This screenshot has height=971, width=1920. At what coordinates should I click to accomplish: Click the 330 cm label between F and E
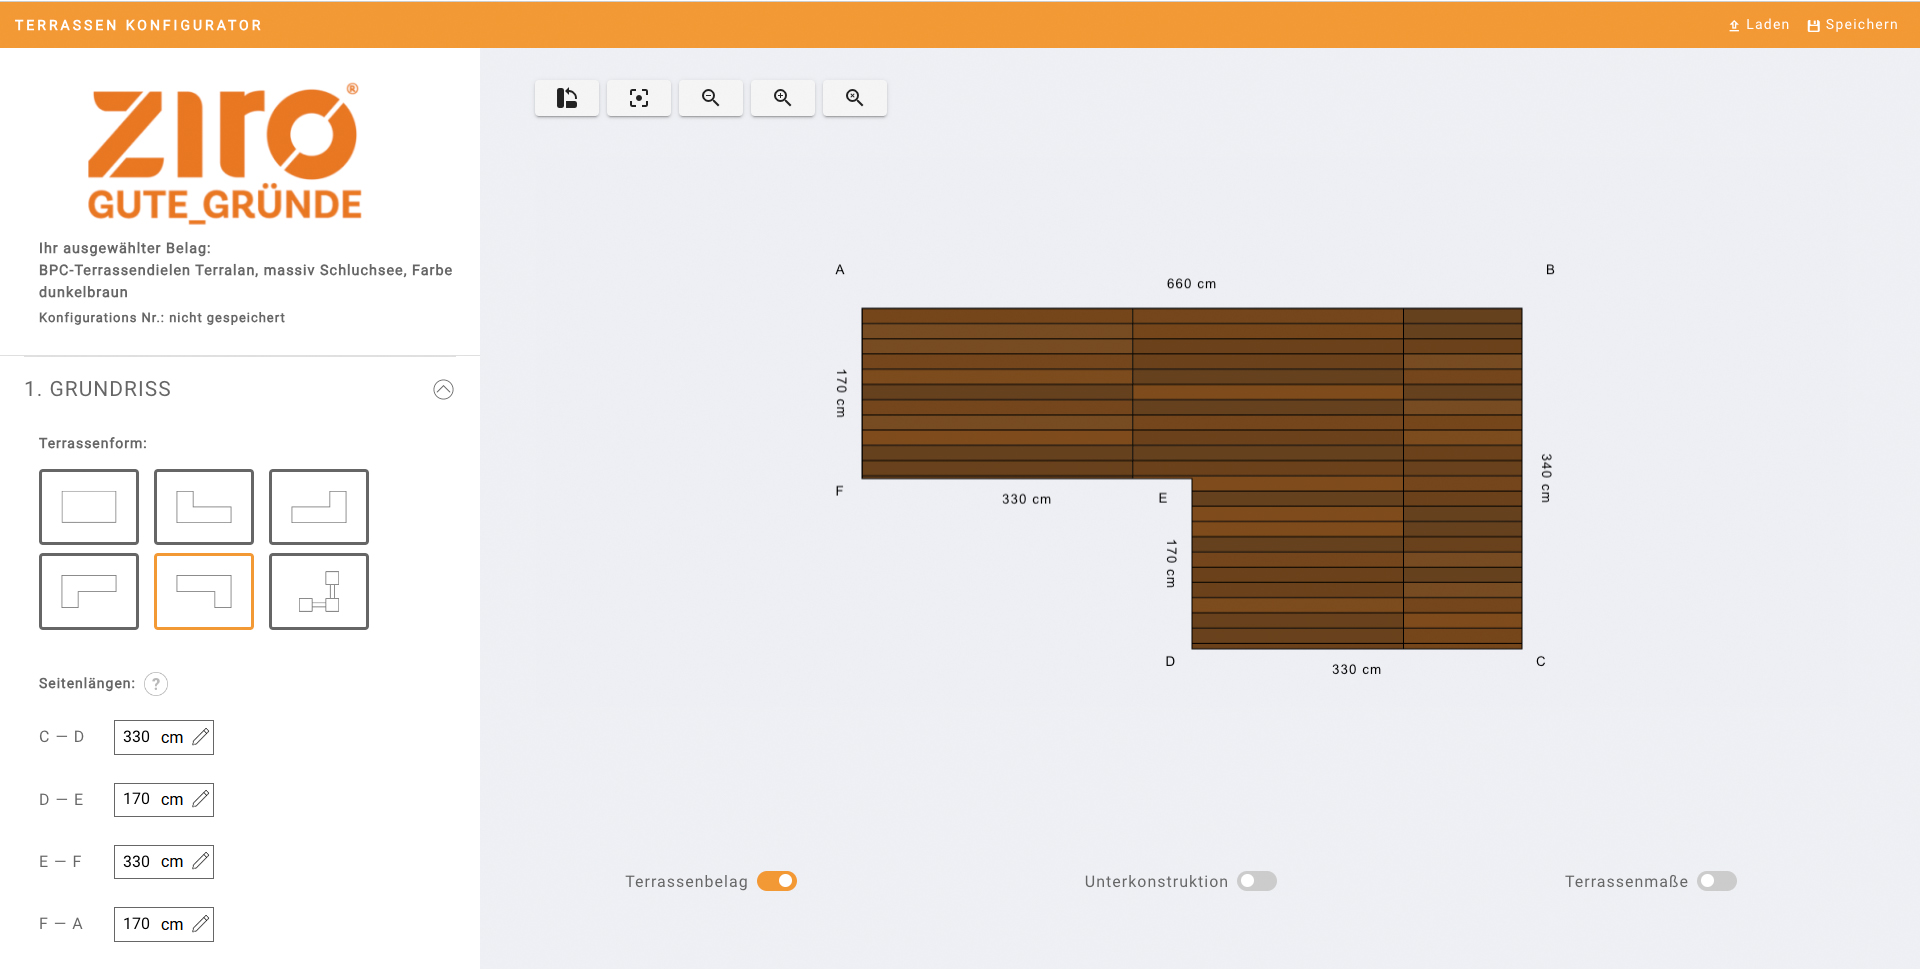point(1027,499)
